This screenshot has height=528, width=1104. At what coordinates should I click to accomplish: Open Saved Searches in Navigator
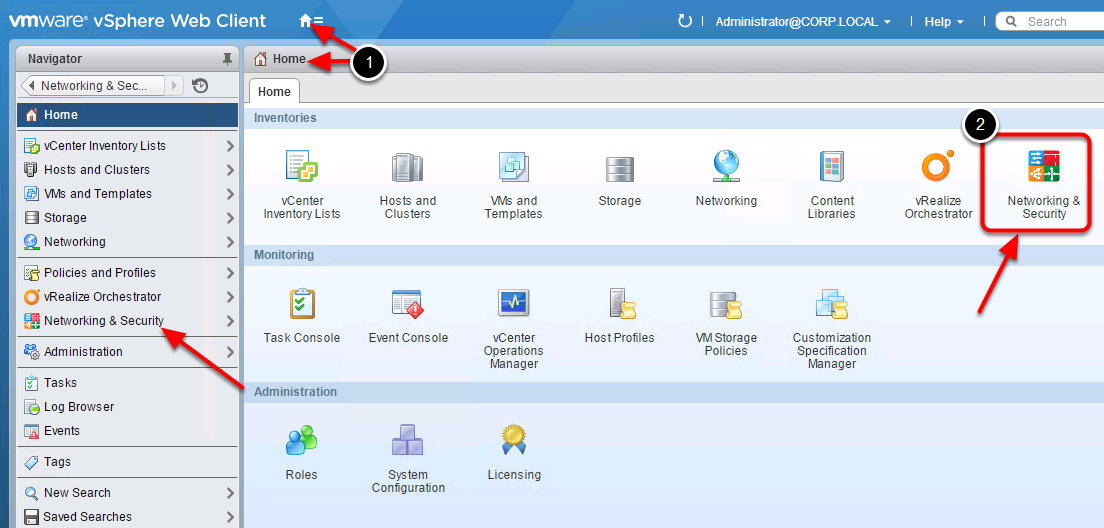point(128,516)
